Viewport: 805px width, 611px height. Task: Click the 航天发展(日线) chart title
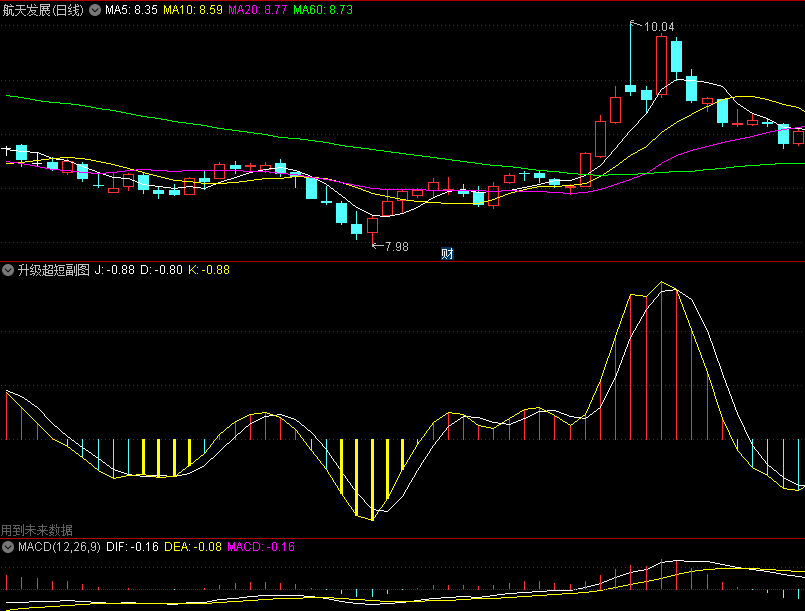pos(43,10)
